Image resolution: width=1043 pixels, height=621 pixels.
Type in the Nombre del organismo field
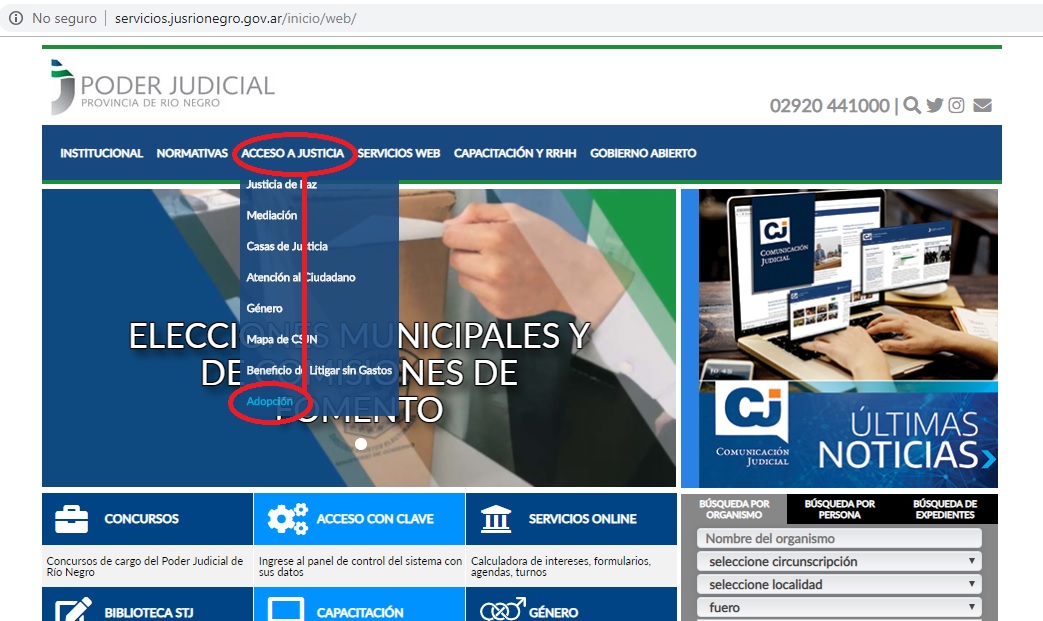(x=838, y=539)
